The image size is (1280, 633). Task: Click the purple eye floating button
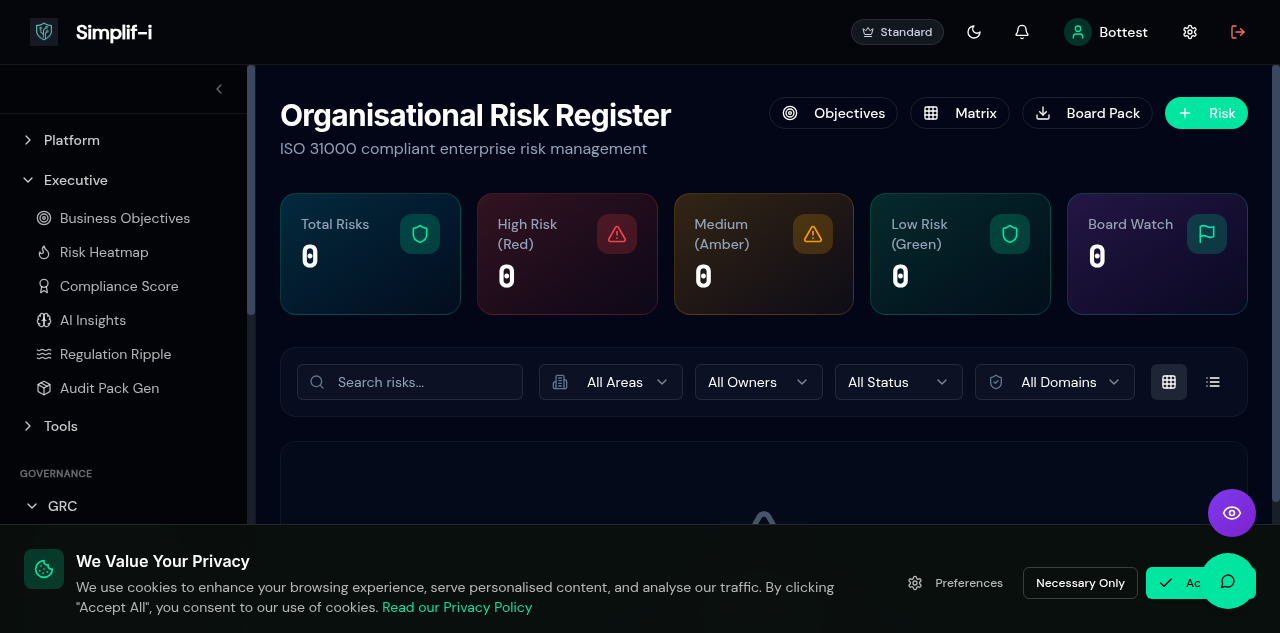pyautogui.click(x=1232, y=513)
